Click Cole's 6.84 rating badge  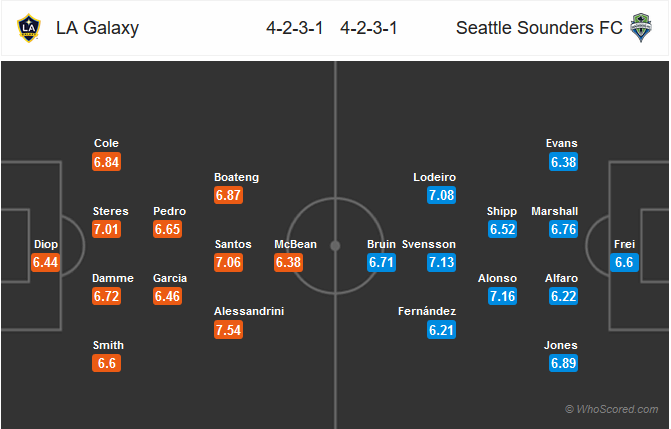pos(107,162)
